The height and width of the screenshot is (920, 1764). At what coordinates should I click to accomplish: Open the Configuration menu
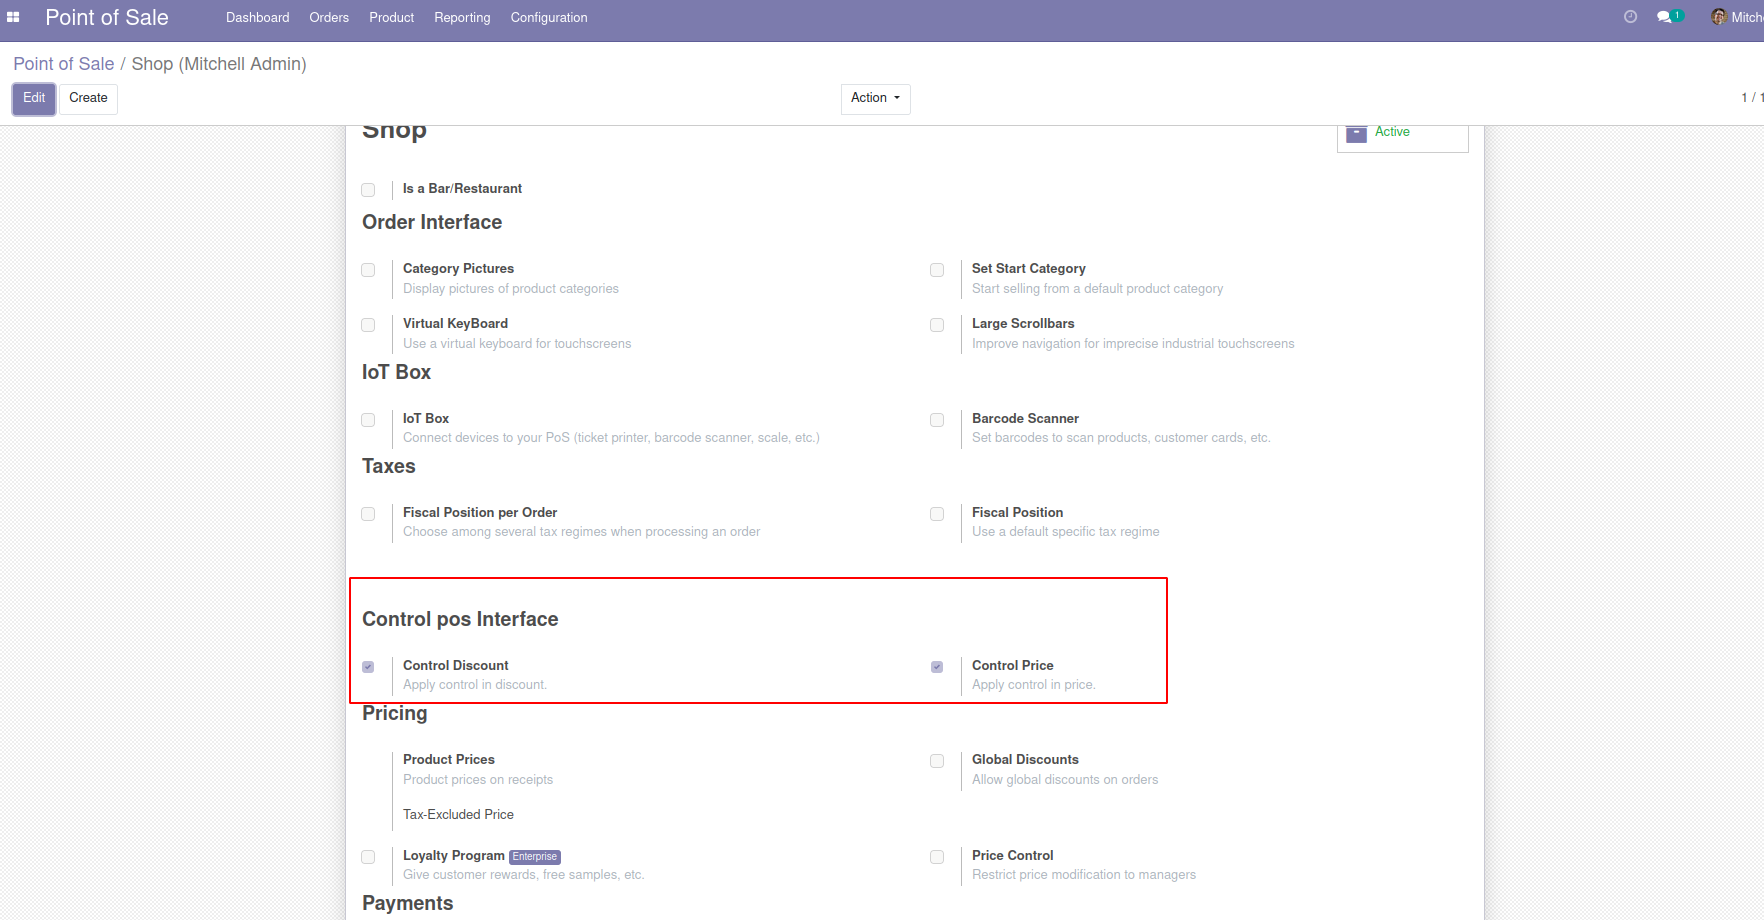(549, 17)
